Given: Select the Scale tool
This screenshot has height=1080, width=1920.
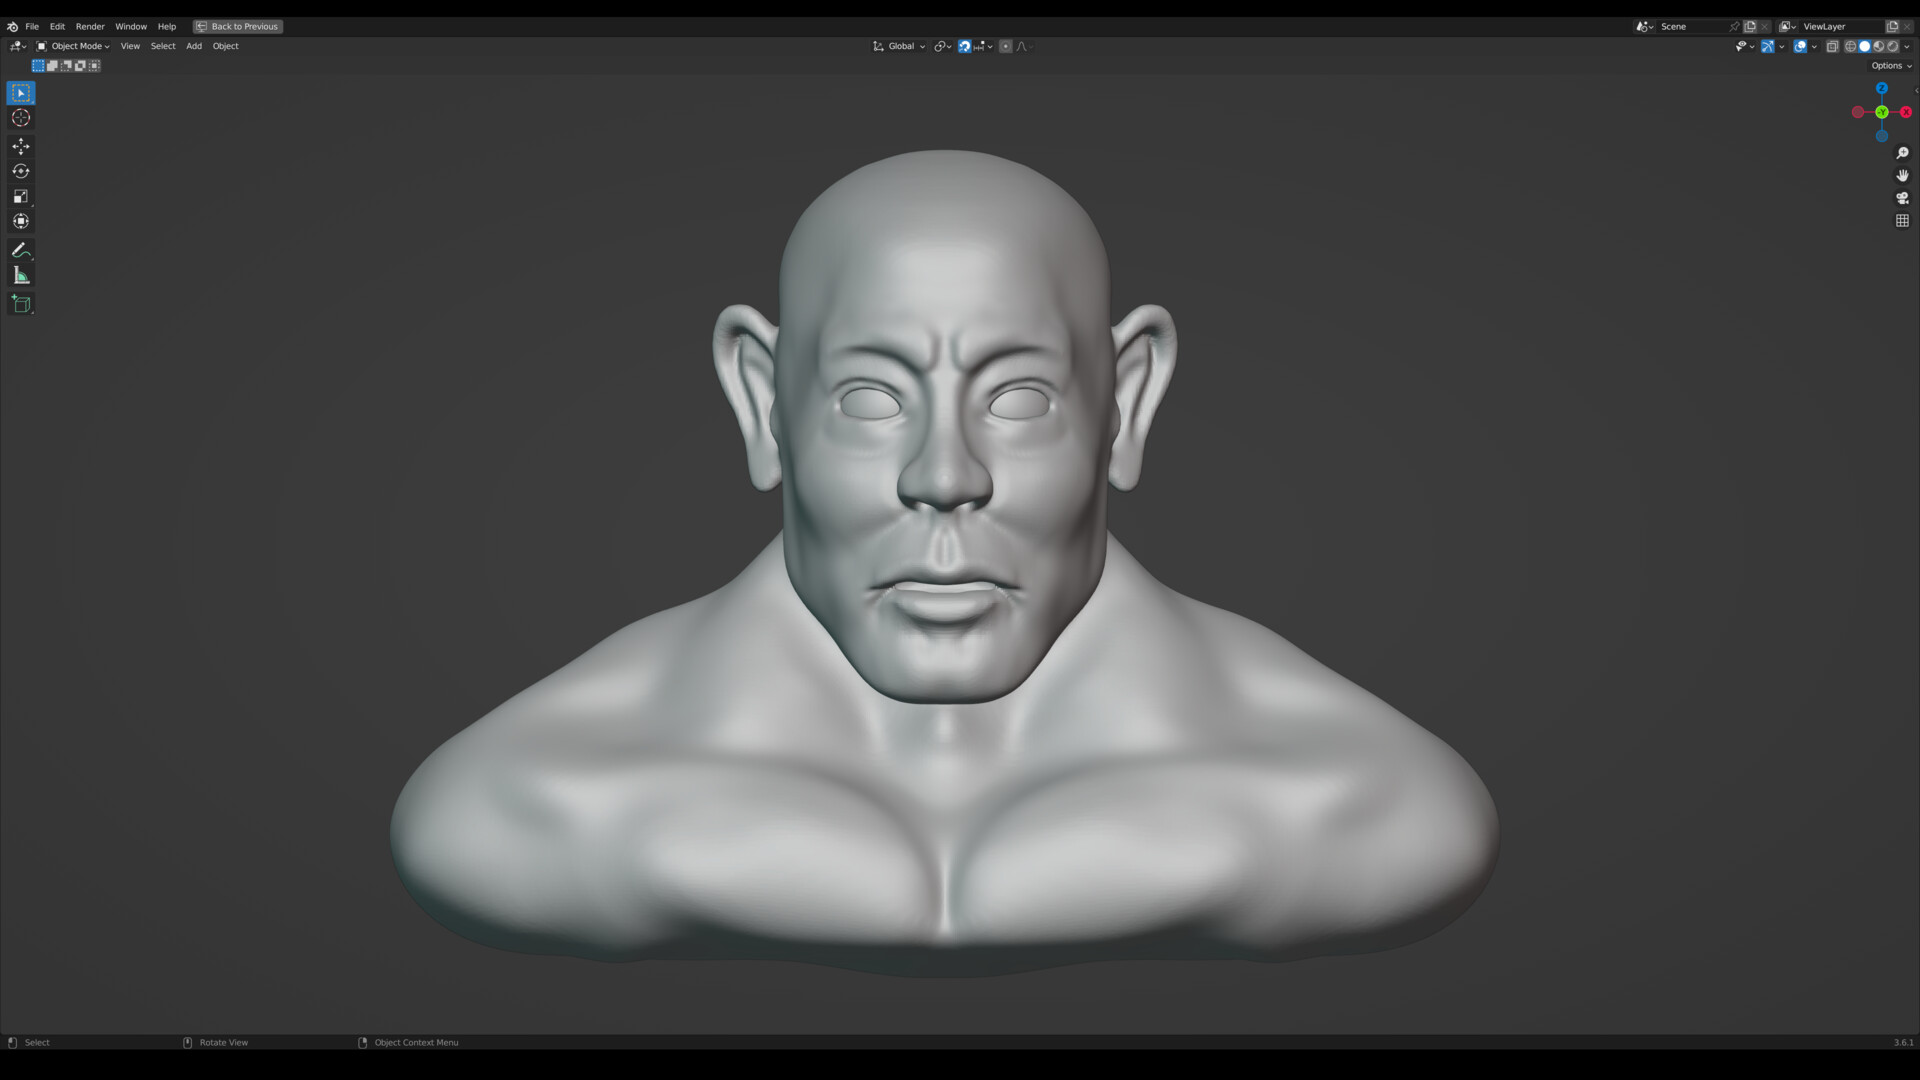Looking at the screenshot, I should pos(20,196).
